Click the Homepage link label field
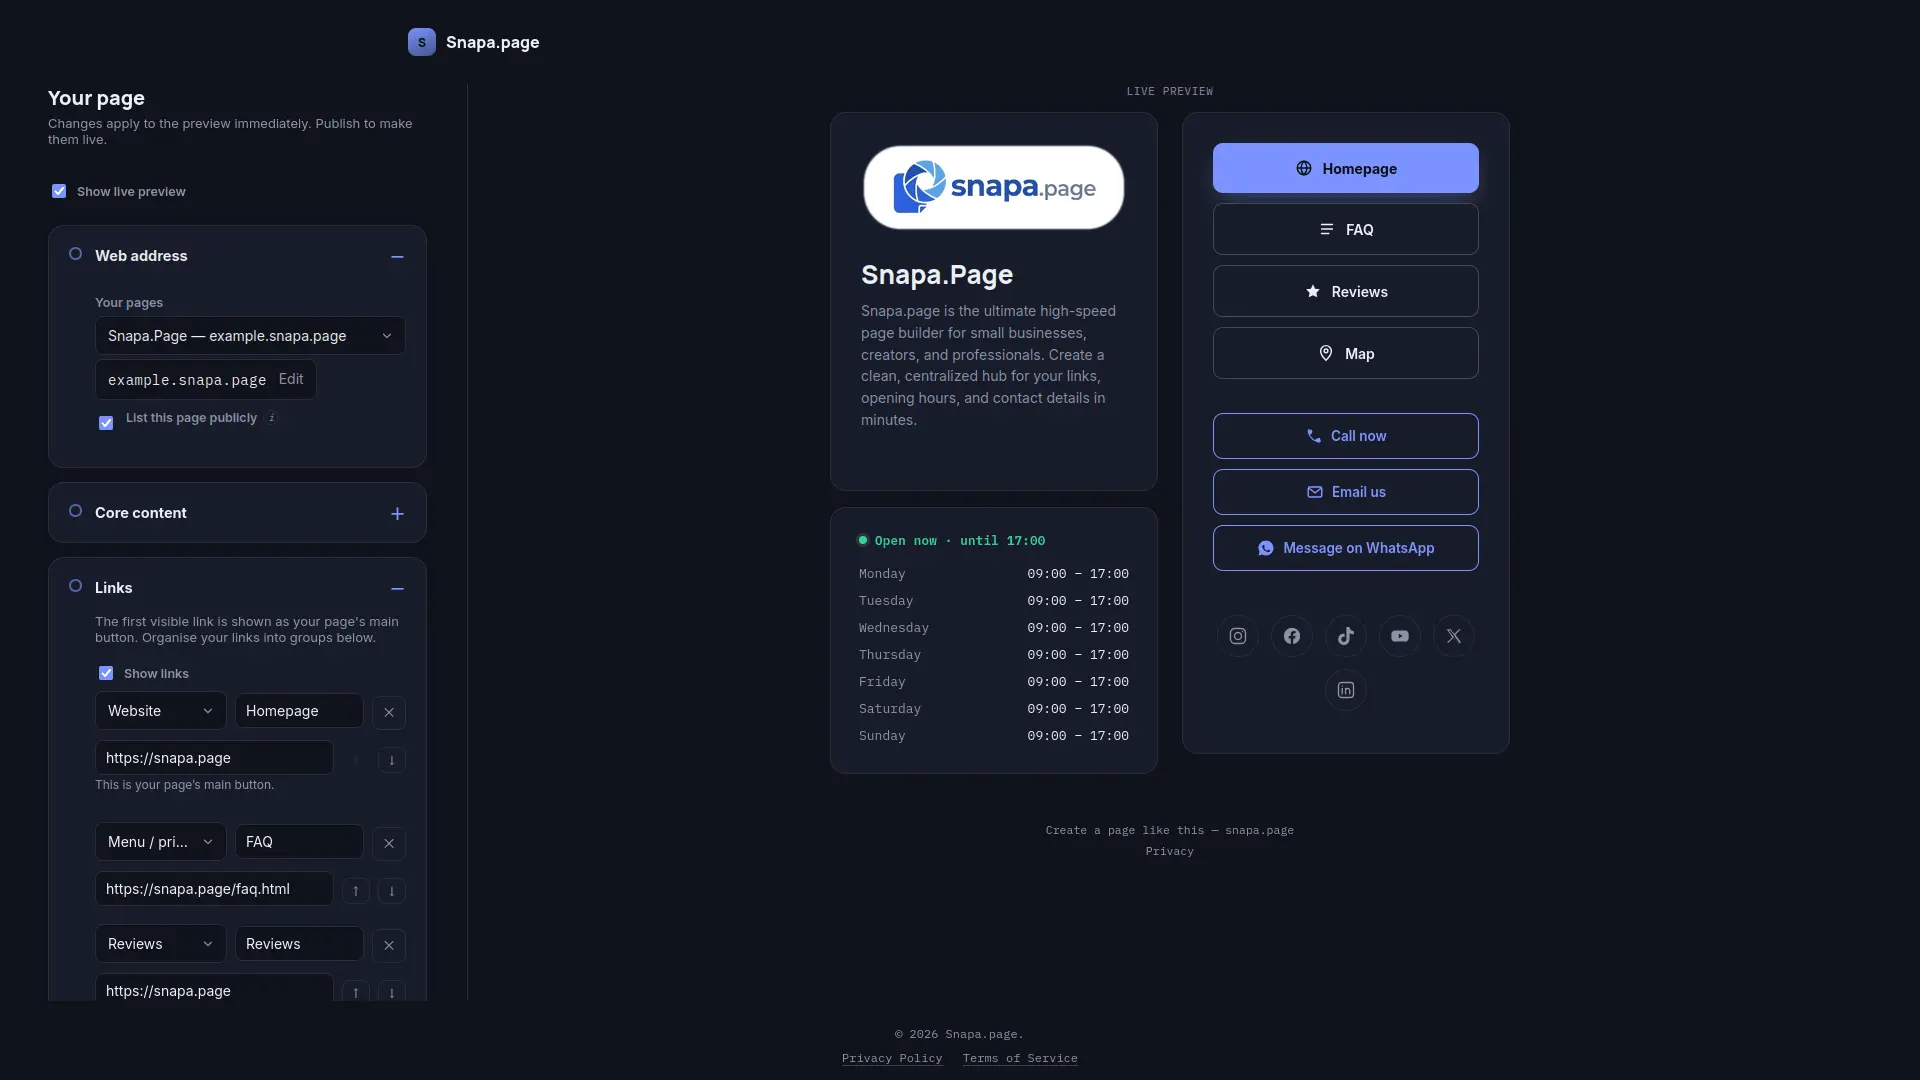This screenshot has height=1080, width=1920. [x=299, y=711]
